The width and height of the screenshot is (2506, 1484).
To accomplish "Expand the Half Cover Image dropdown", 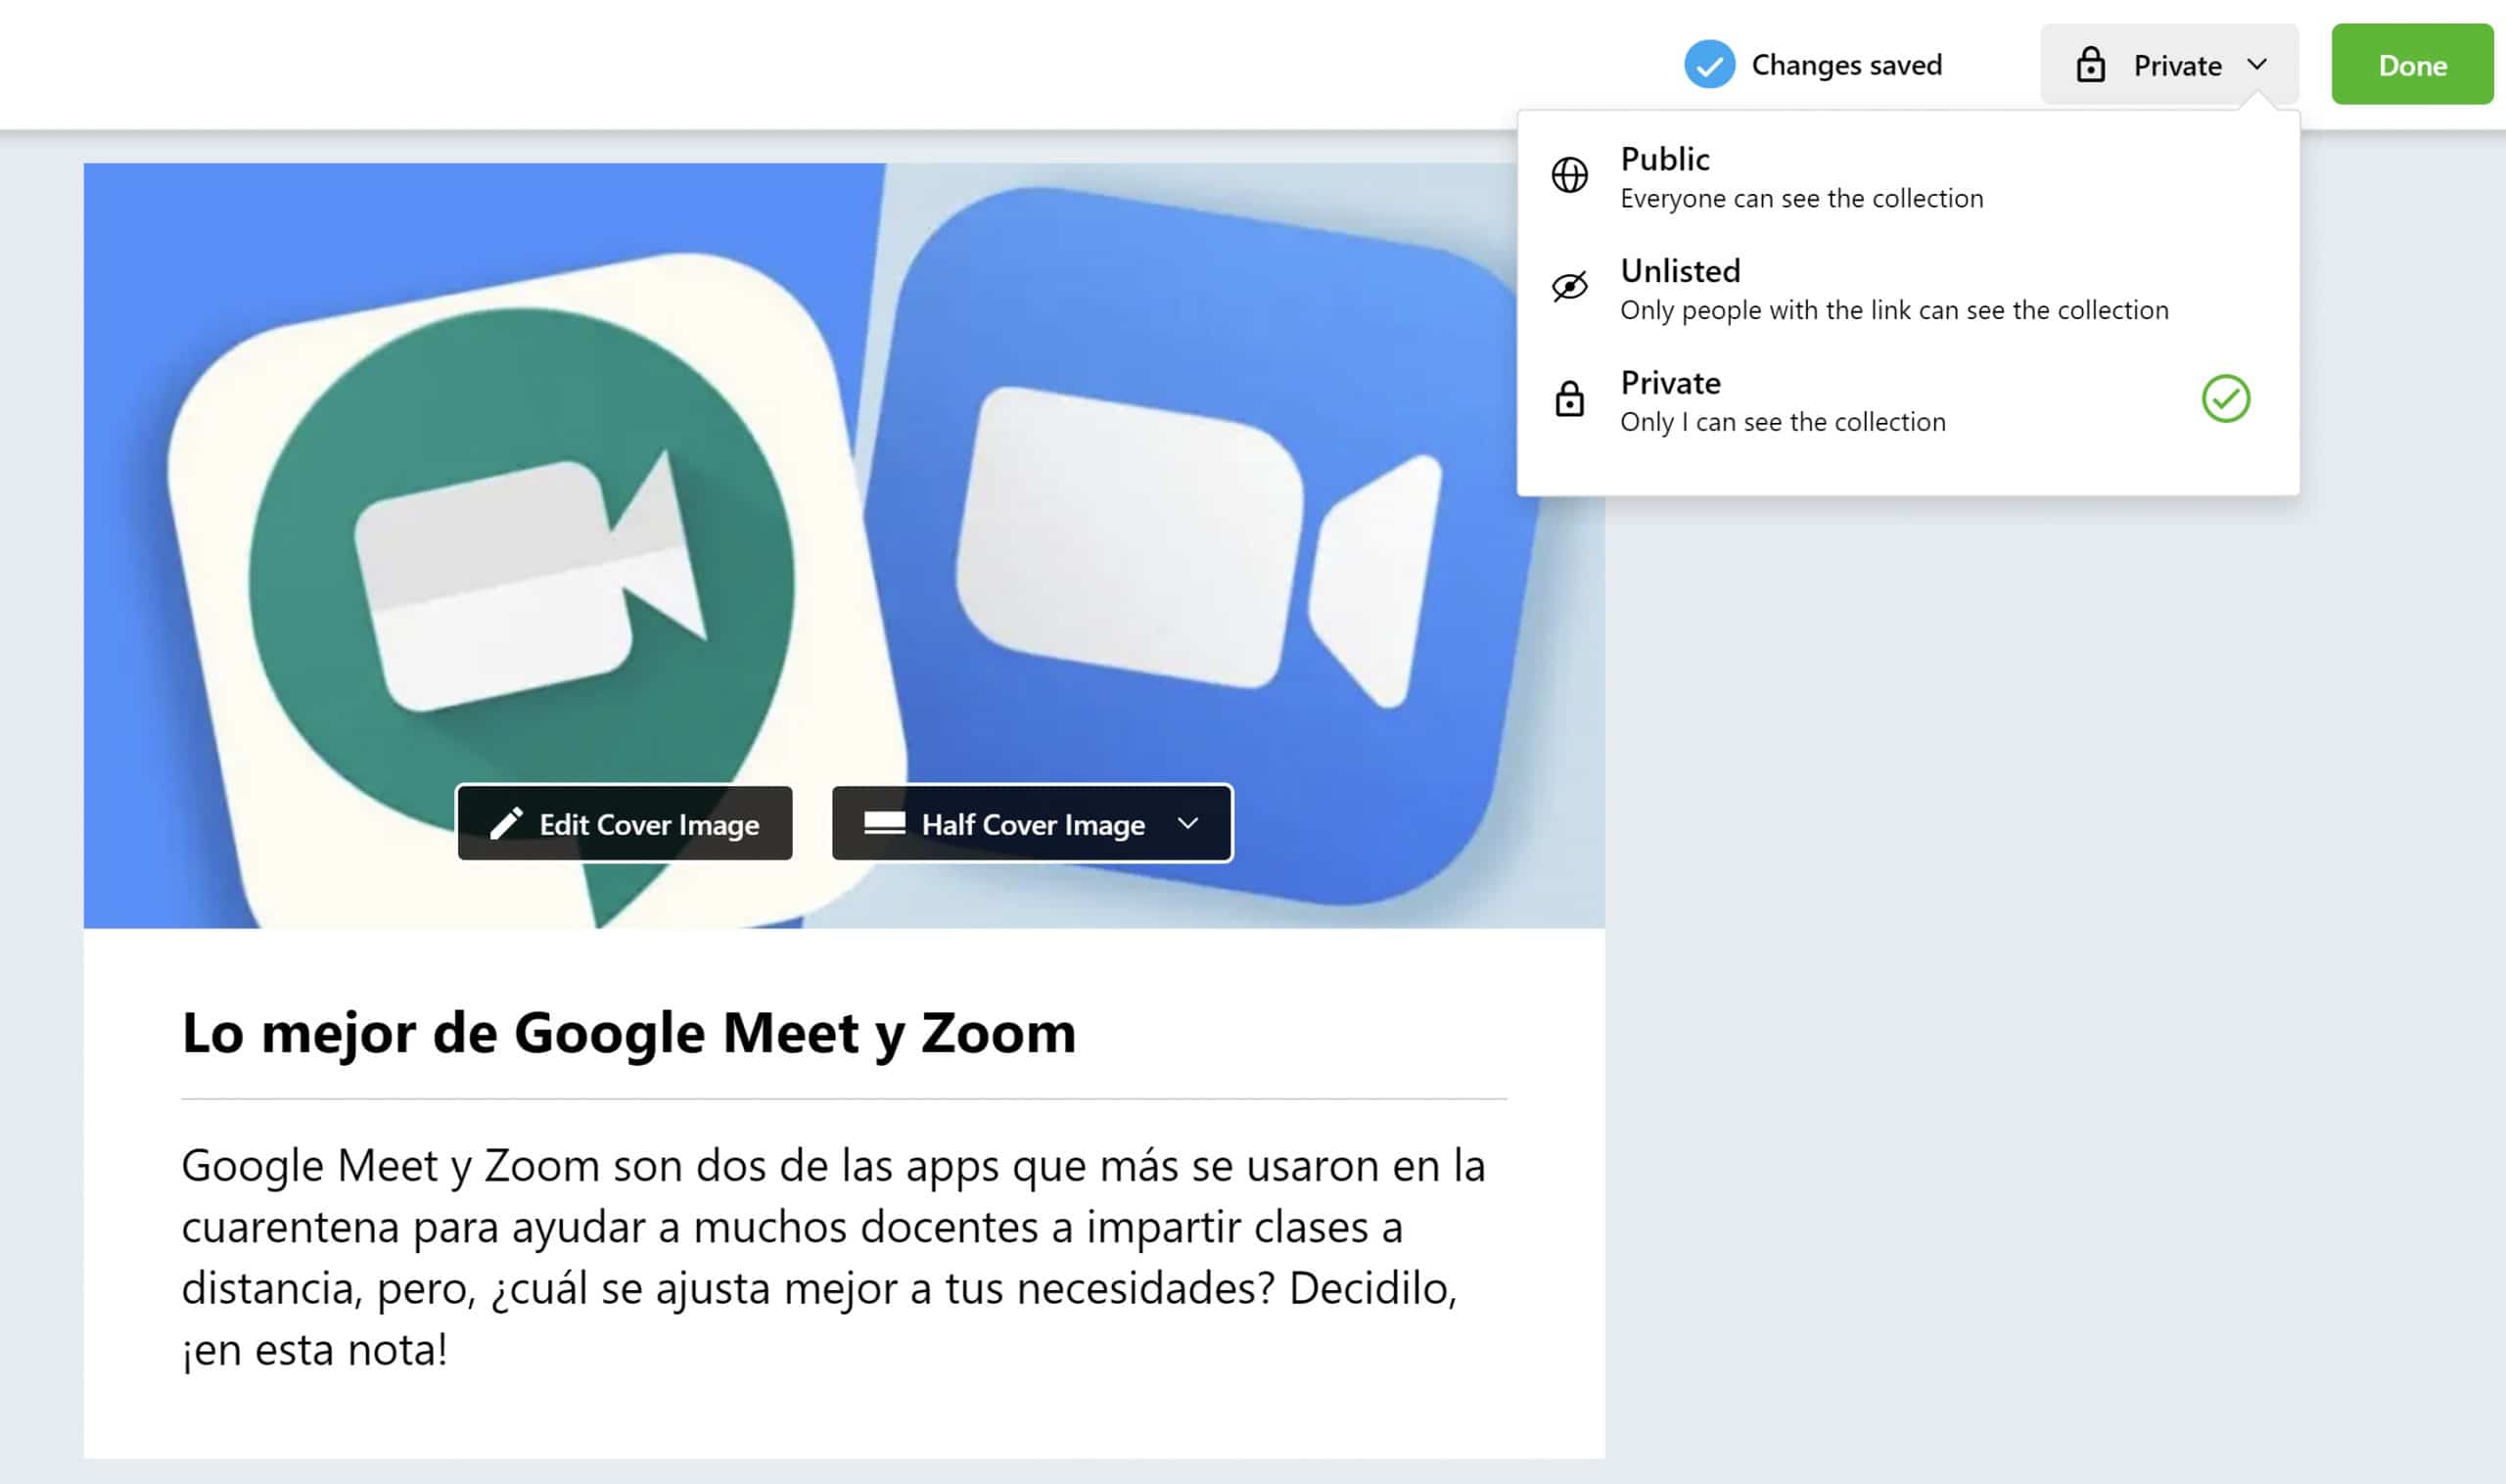I will pos(1032,823).
